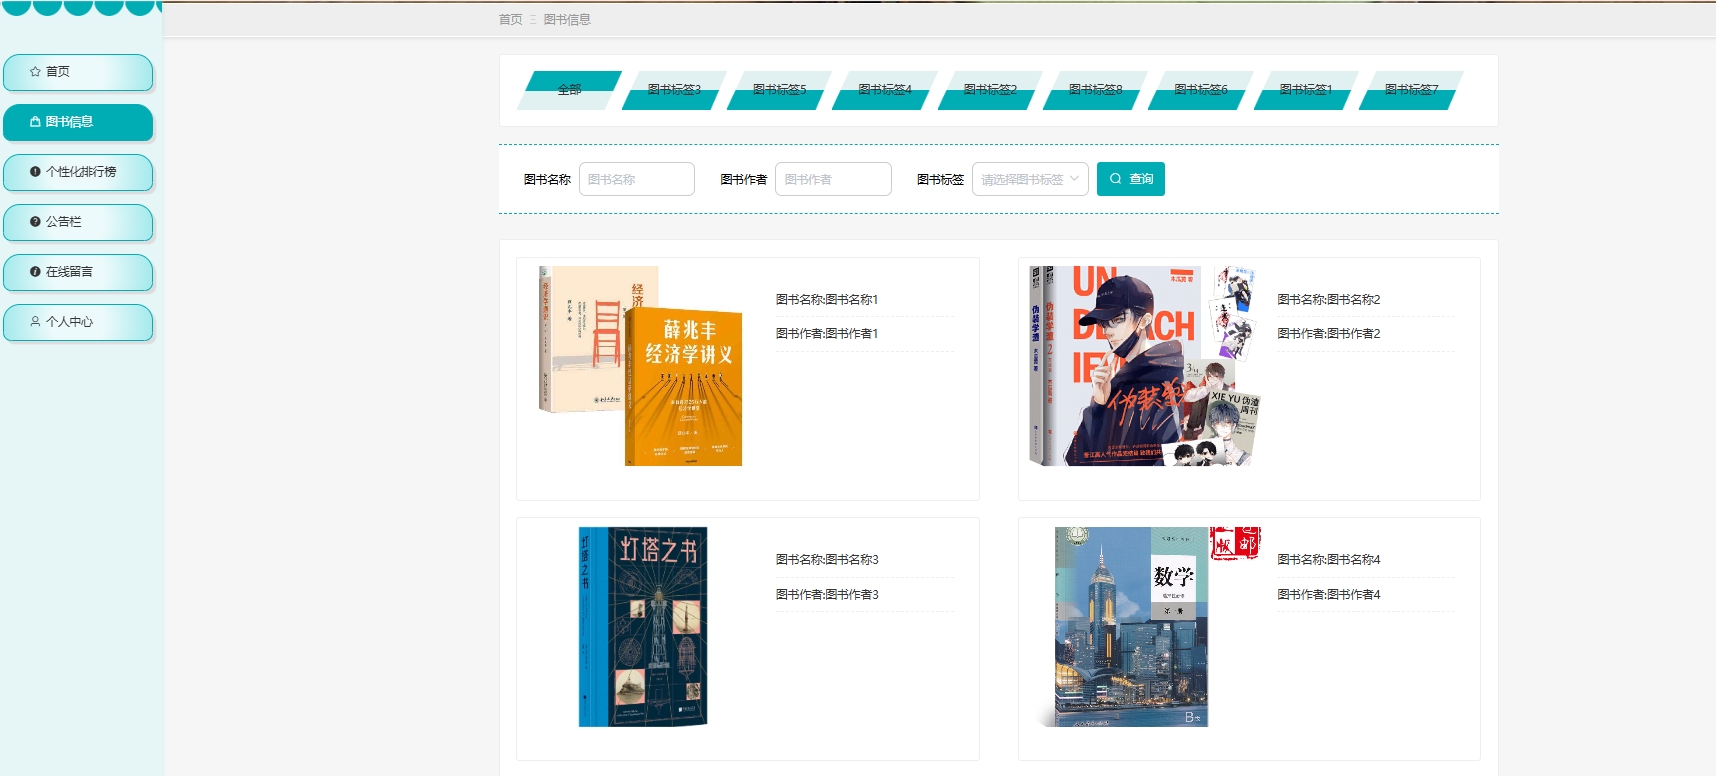
Task: Select the 图书标签8 tab
Action: pos(1096,90)
